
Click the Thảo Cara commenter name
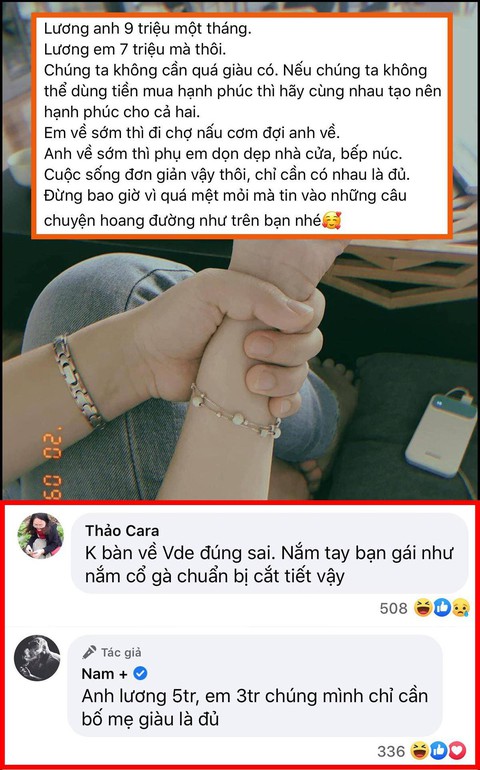(122, 531)
